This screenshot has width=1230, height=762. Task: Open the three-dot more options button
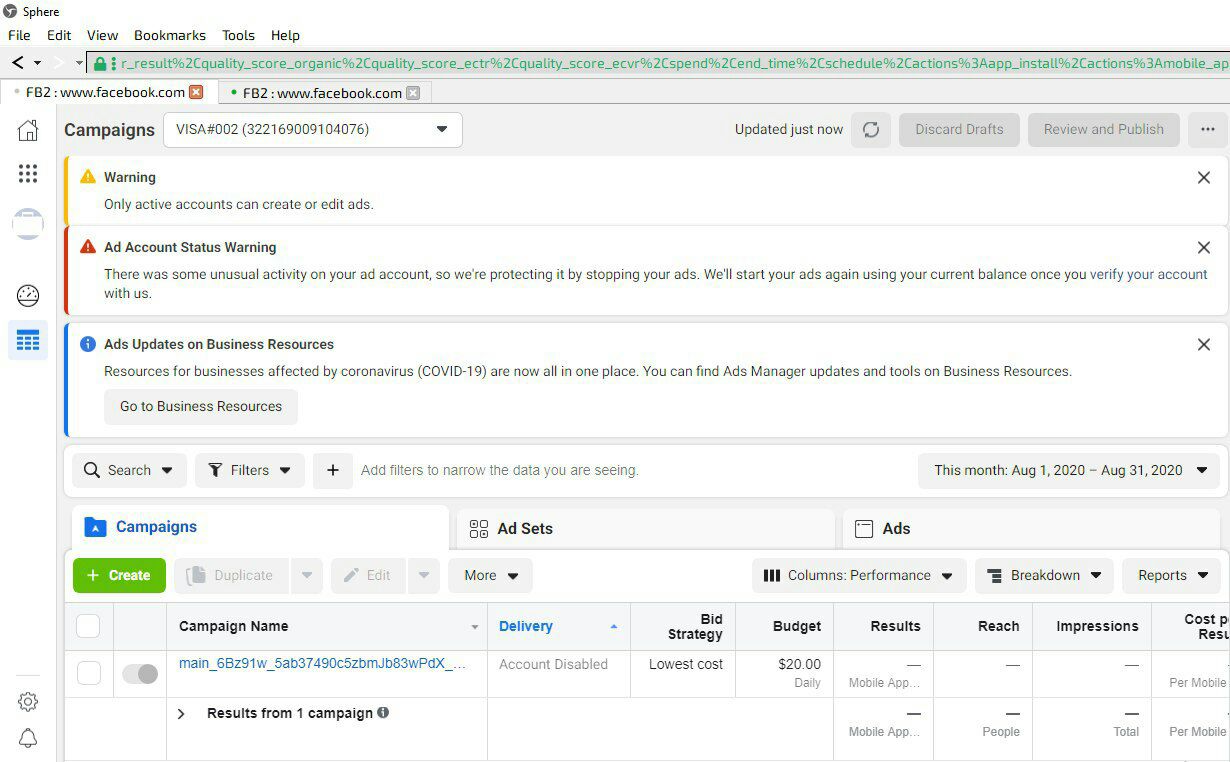1208,130
